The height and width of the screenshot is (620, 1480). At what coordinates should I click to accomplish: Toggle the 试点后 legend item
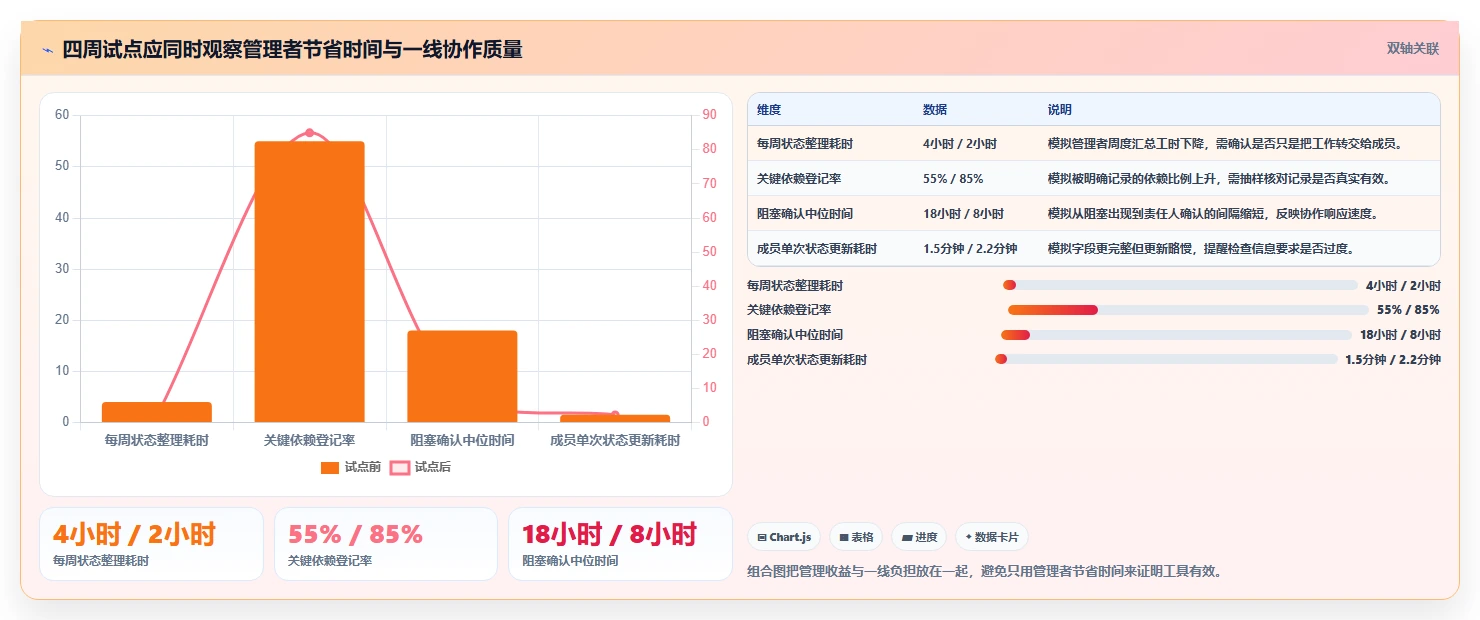click(420, 467)
